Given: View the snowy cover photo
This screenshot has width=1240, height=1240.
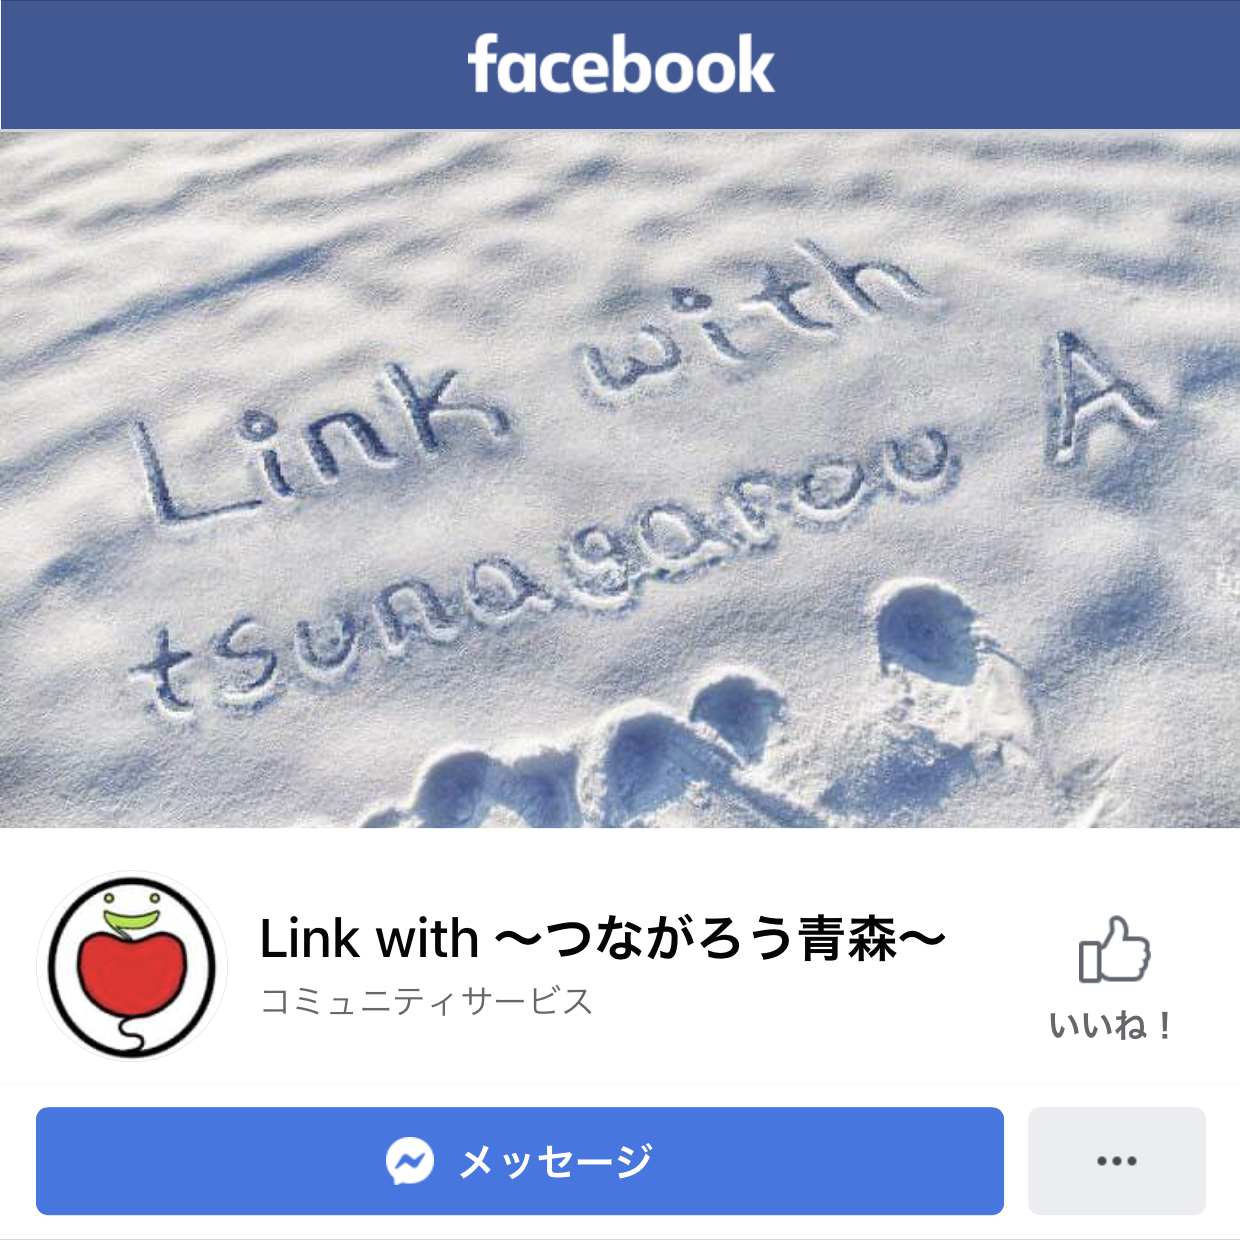Looking at the screenshot, I should (x=620, y=479).
